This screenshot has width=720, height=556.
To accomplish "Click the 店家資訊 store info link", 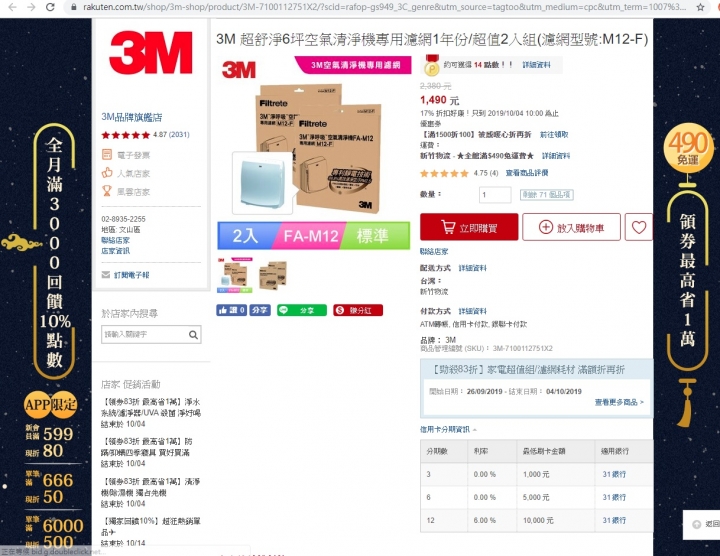I will (115, 251).
